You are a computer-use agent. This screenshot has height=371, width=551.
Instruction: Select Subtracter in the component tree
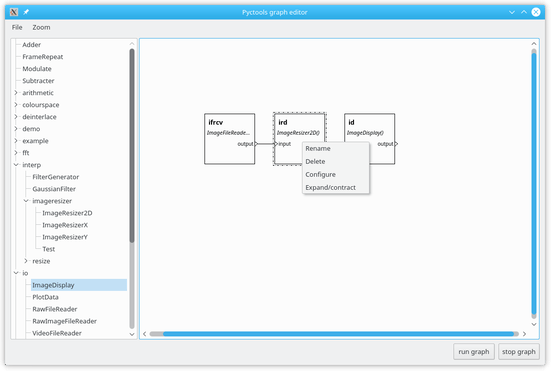pyautogui.click(x=38, y=81)
